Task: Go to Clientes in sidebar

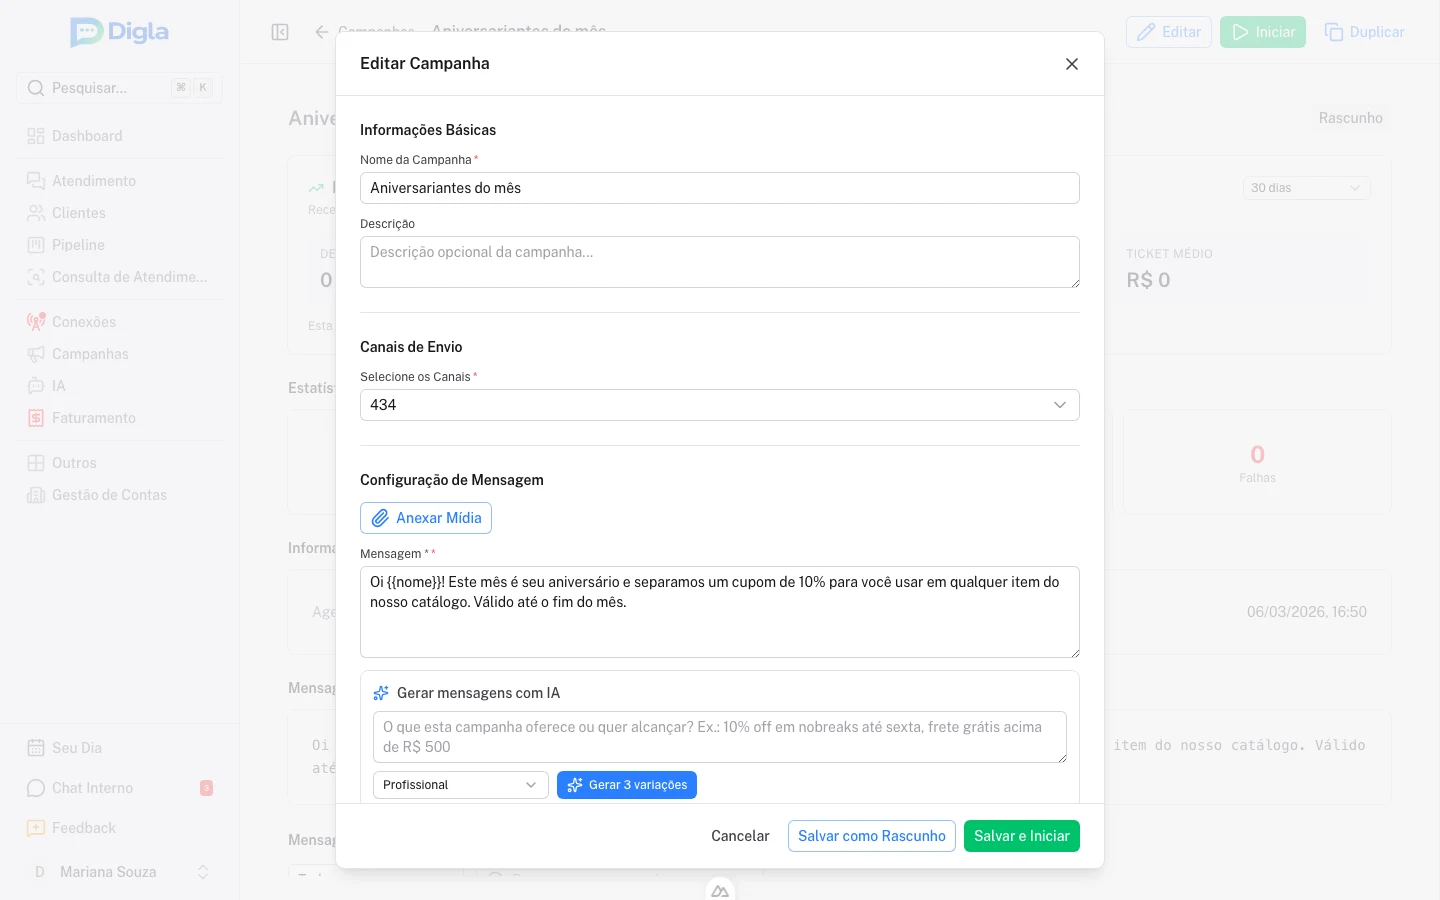Action: click(x=120, y=213)
